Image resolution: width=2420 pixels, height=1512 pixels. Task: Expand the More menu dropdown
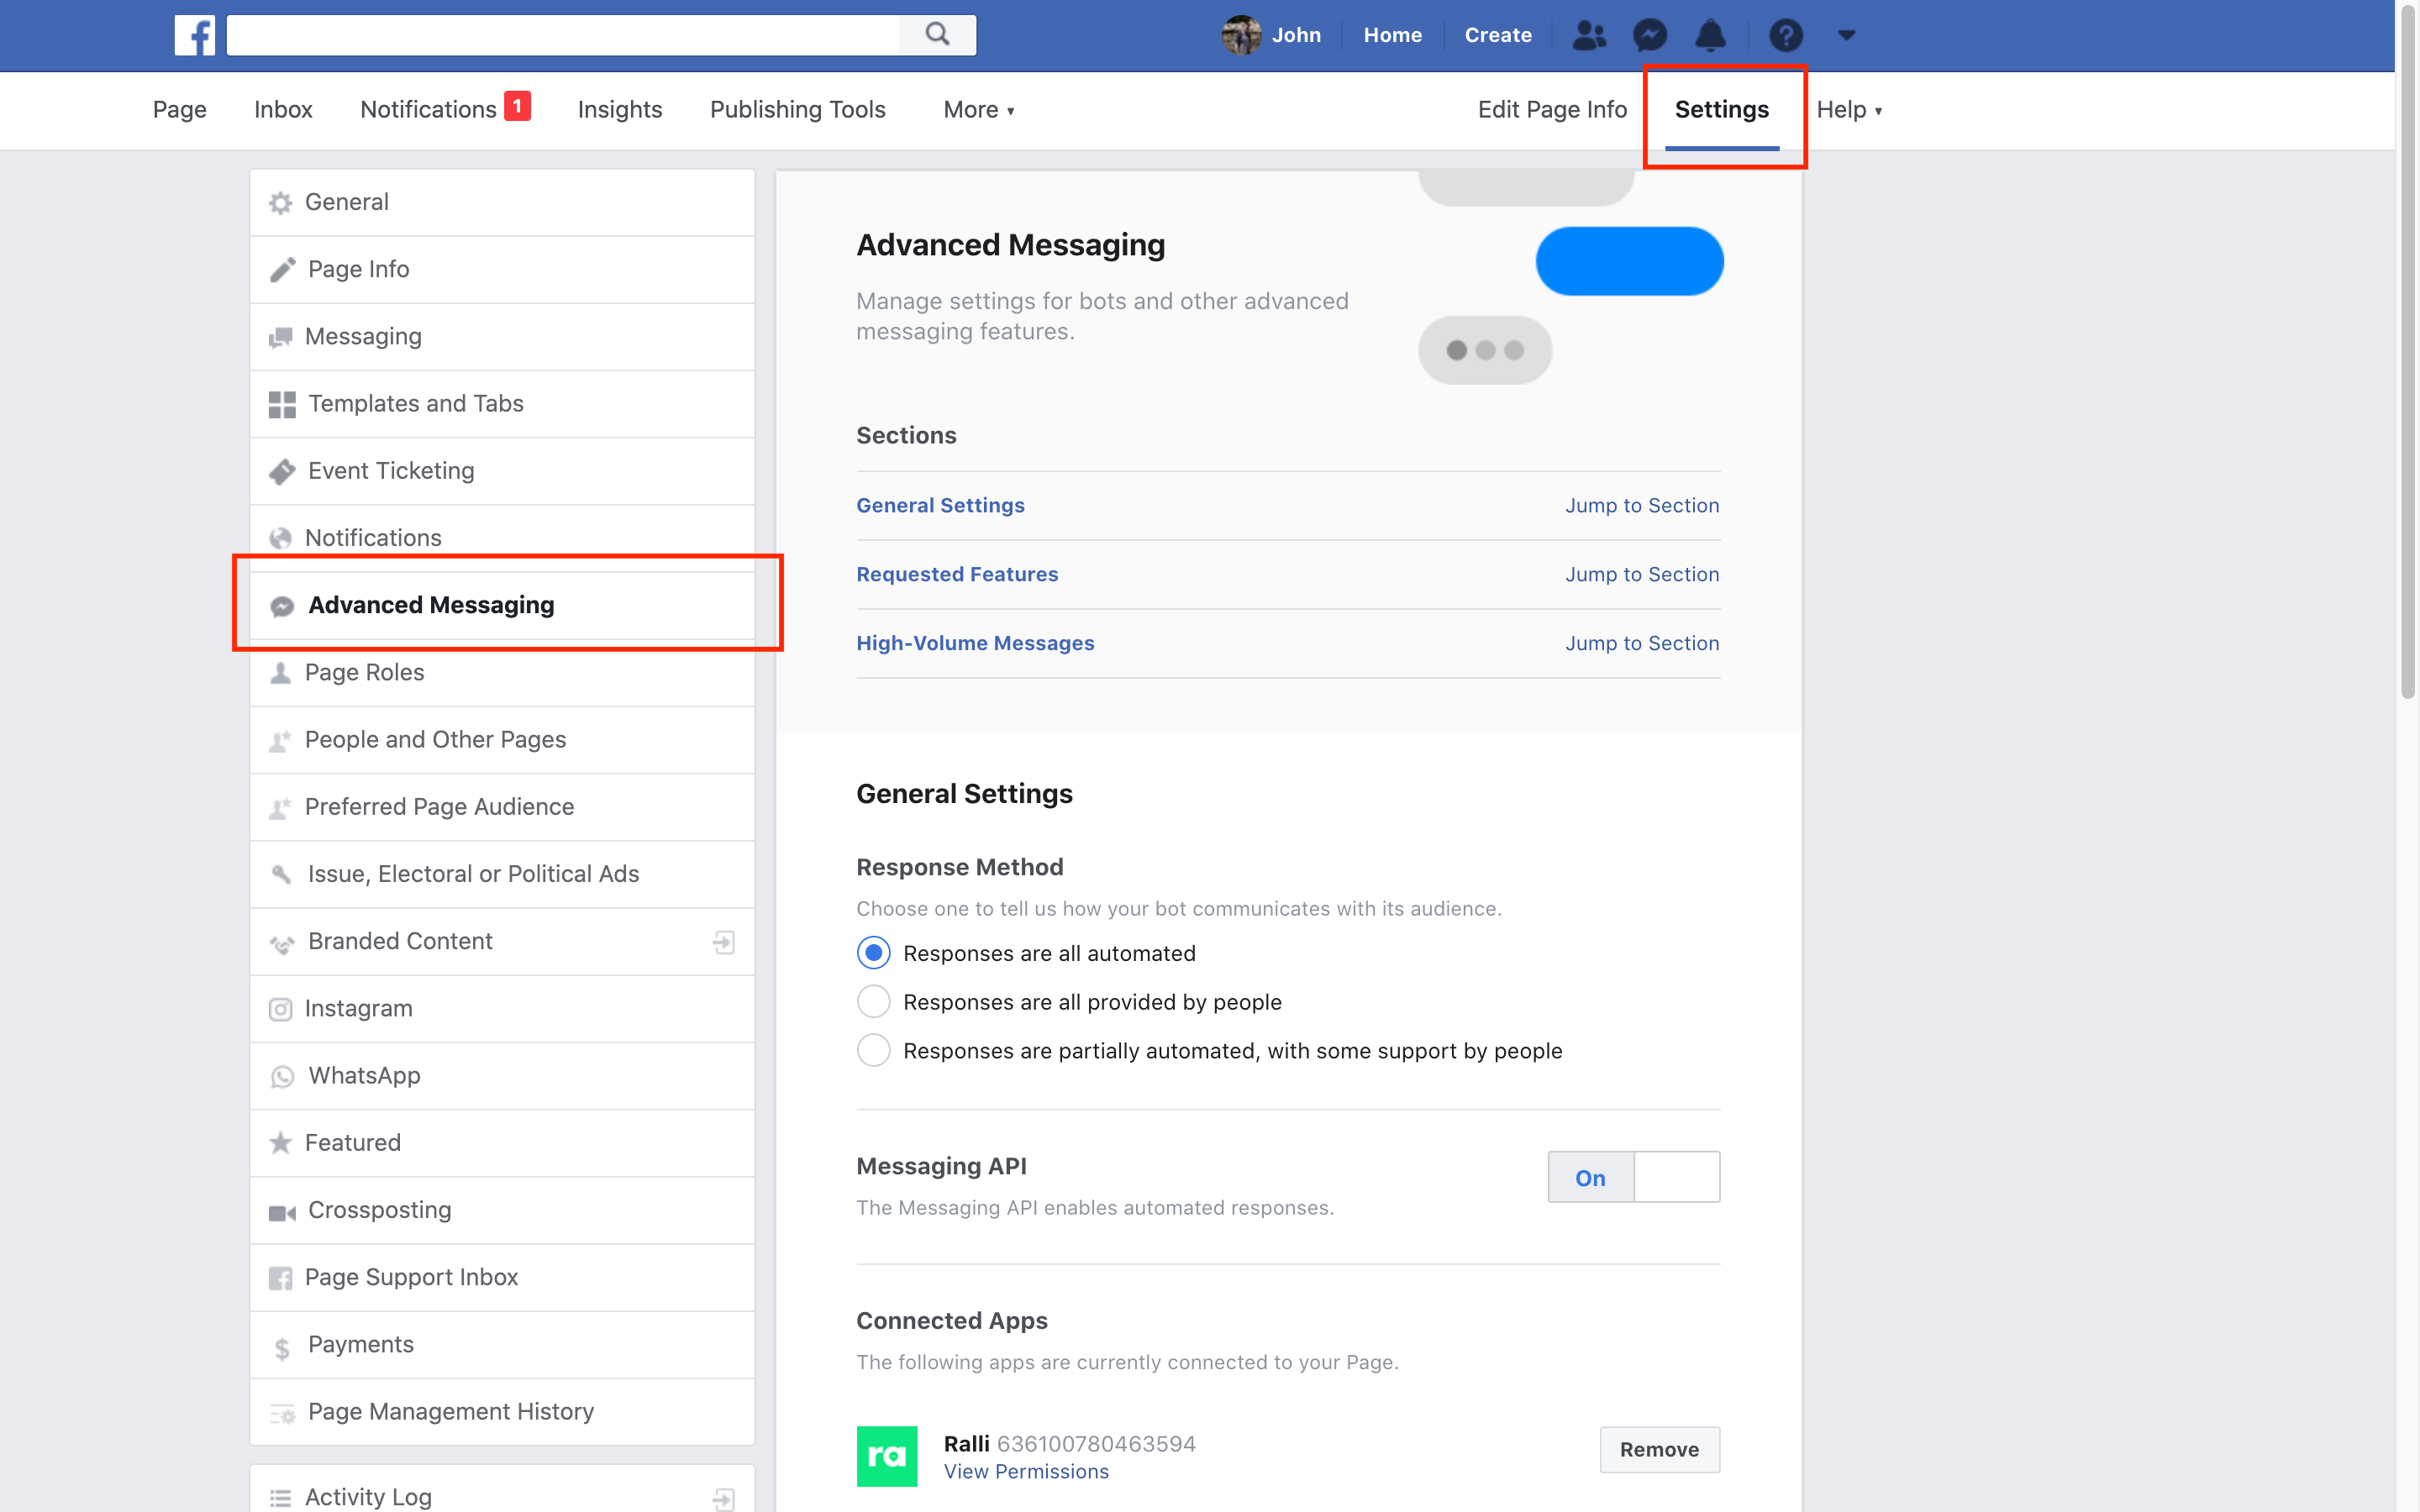point(979,110)
